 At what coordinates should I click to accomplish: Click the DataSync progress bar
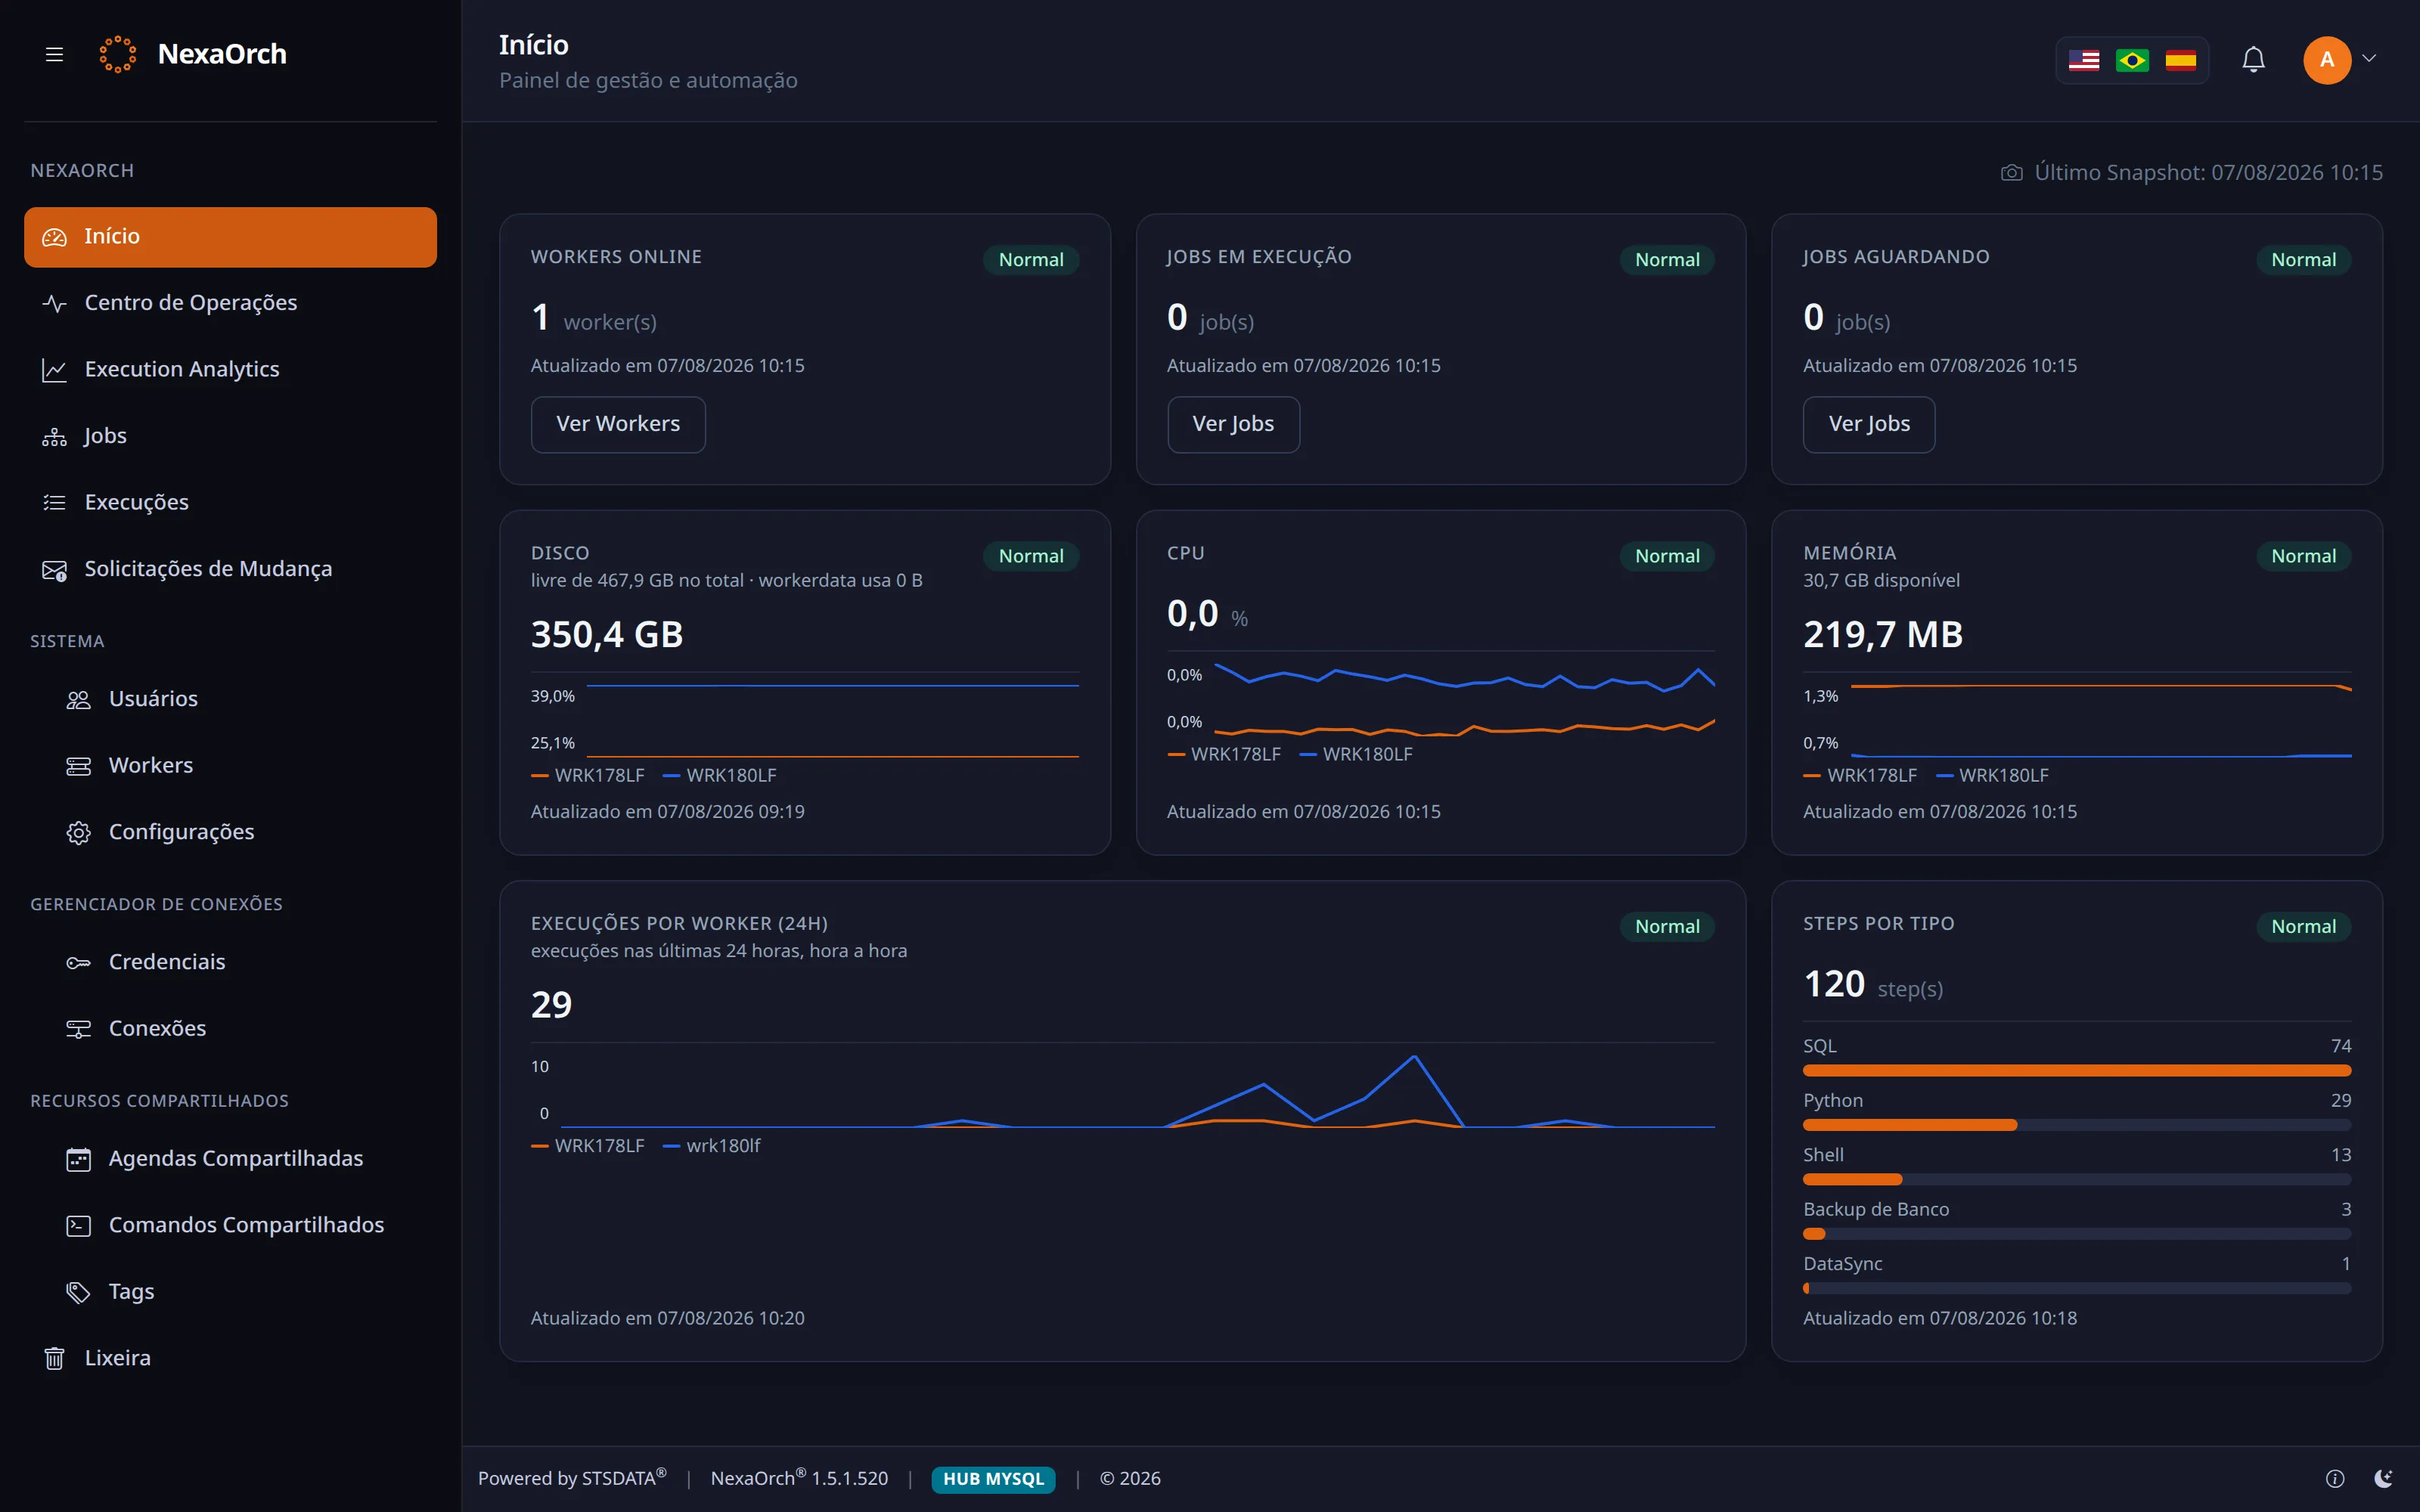2077,1289
